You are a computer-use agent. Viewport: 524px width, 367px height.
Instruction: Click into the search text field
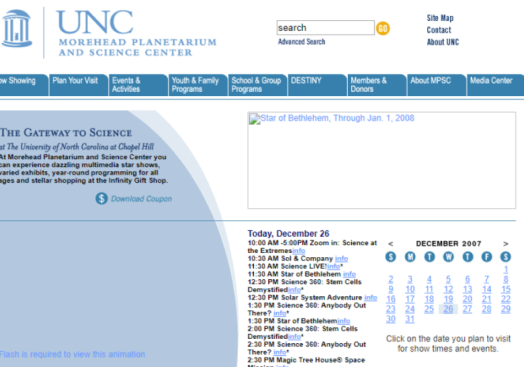click(325, 28)
